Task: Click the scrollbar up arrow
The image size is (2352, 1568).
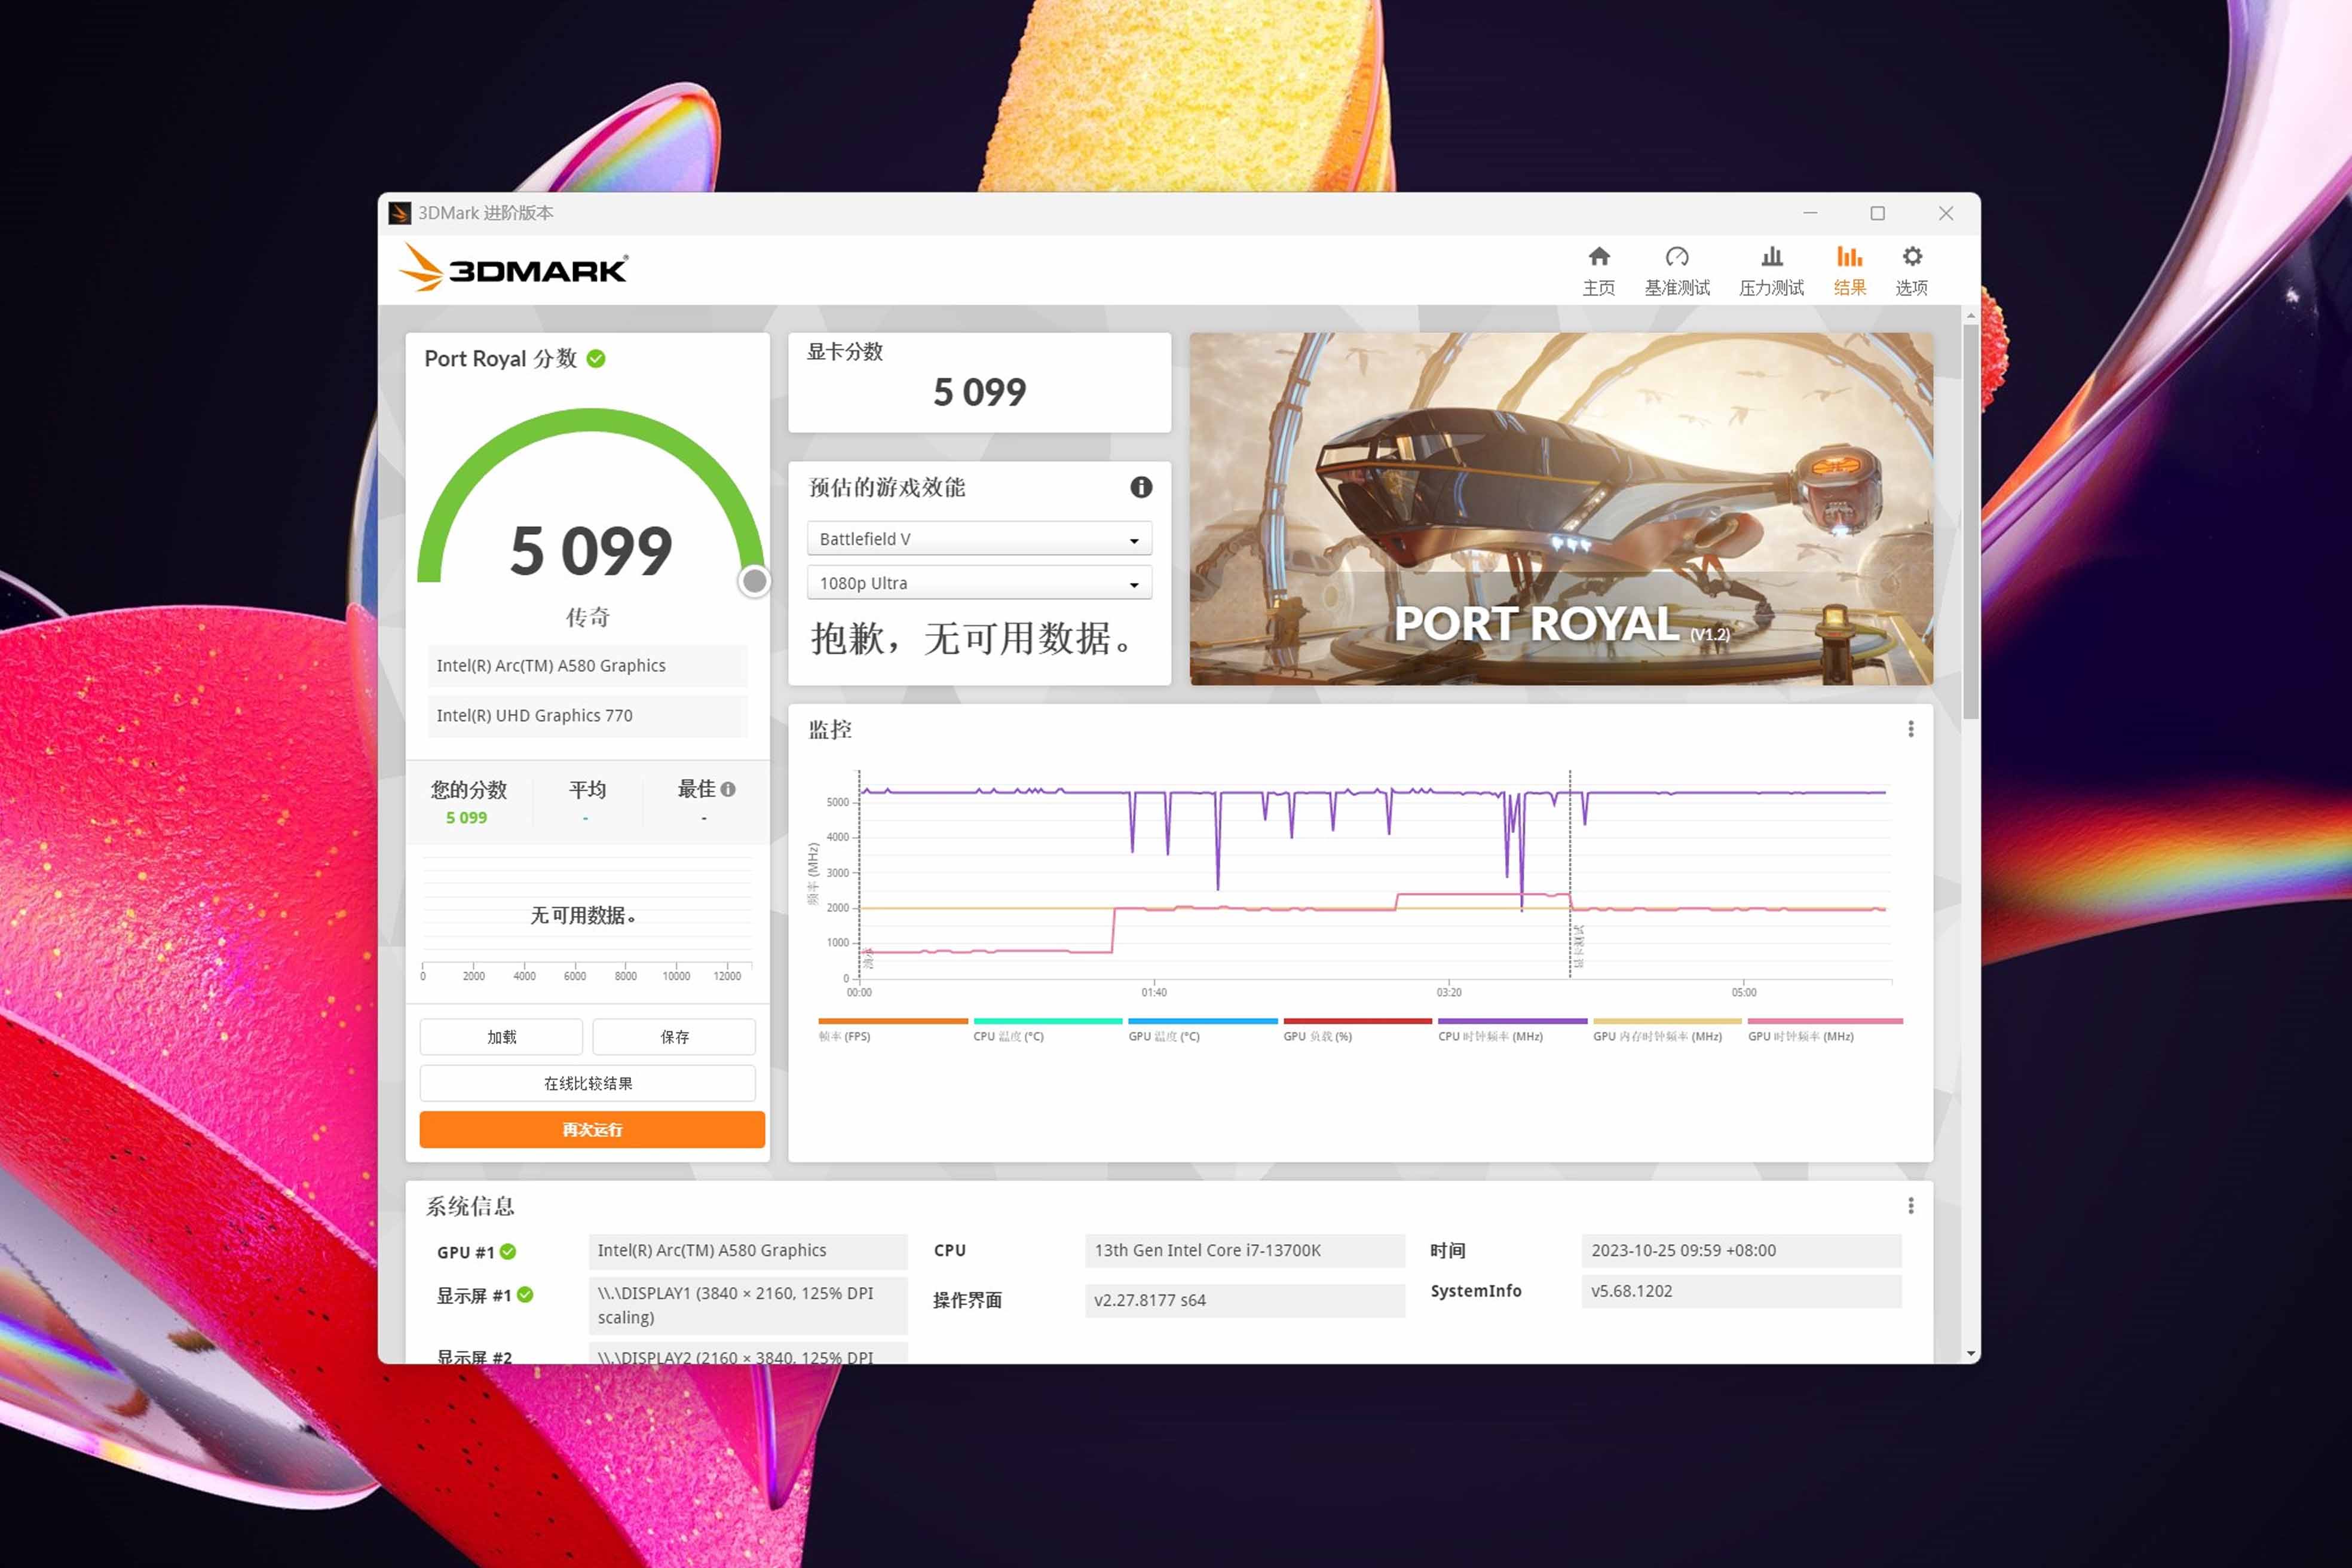Action: click(1971, 315)
